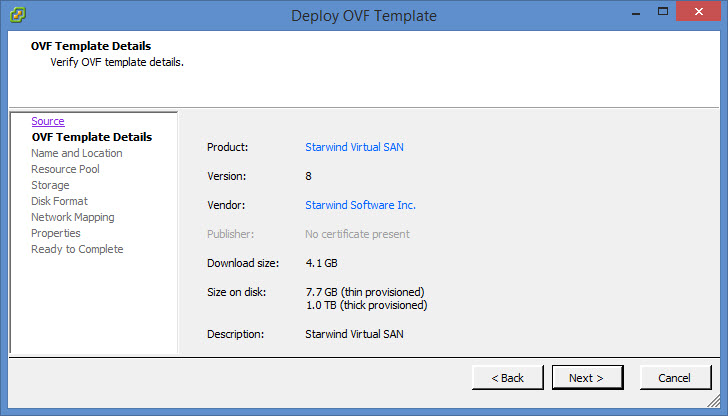The width and height of the screenshot is (728, 416).
Task: Click the 'Vendor:' label
Action: click(226, 205)
